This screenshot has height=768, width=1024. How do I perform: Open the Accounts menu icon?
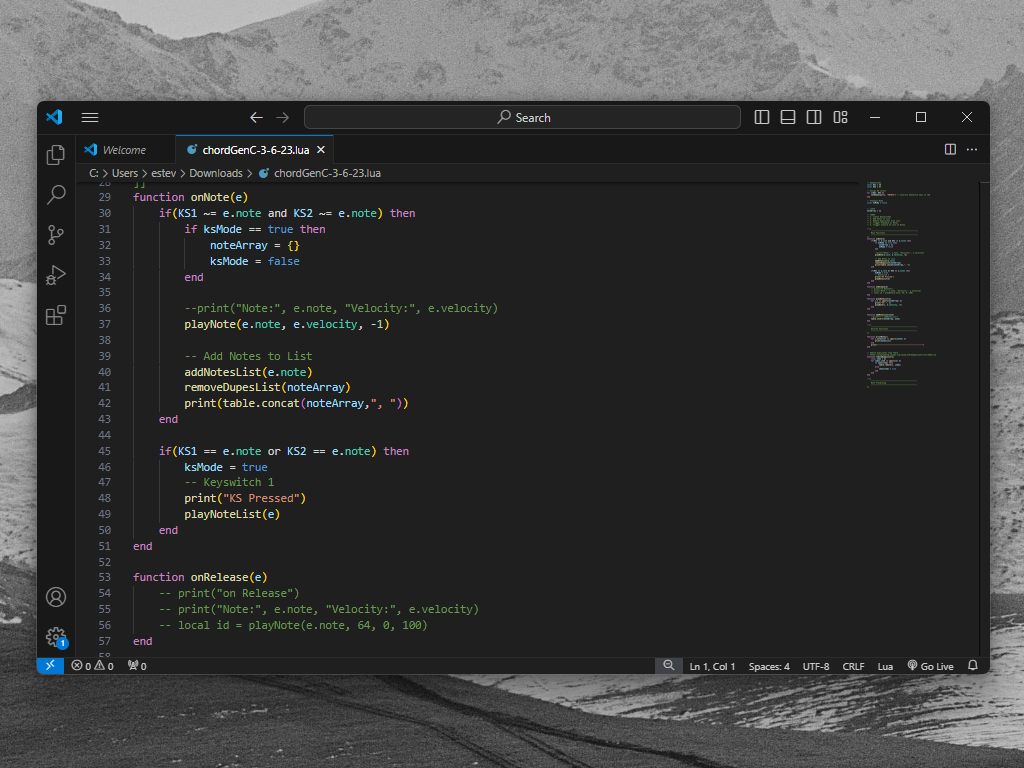pos(56,597)
